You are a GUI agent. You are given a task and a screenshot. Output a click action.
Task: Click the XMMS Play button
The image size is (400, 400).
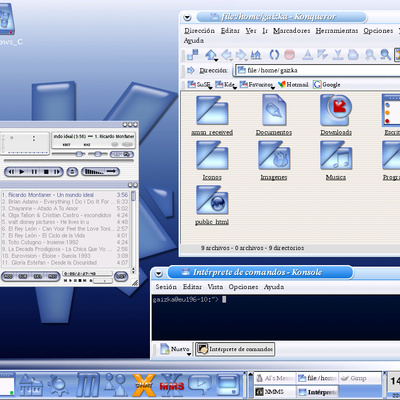22,172
